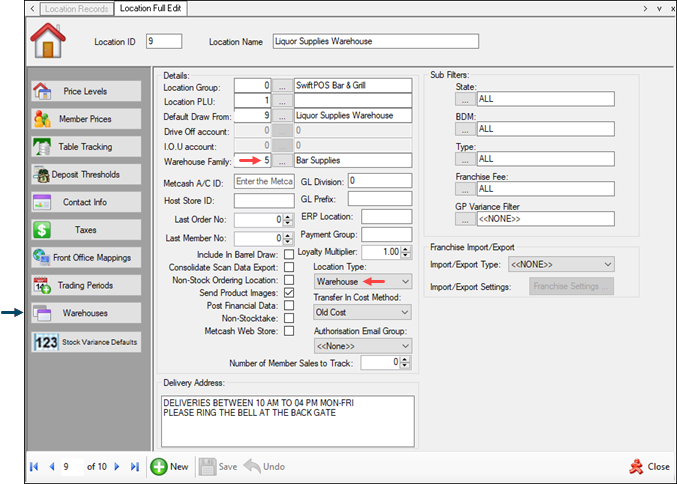Image resolution: width=677 pixels, height=484 pixels.
Task: Switch to the Location Records tab
Action: [76, 9]
